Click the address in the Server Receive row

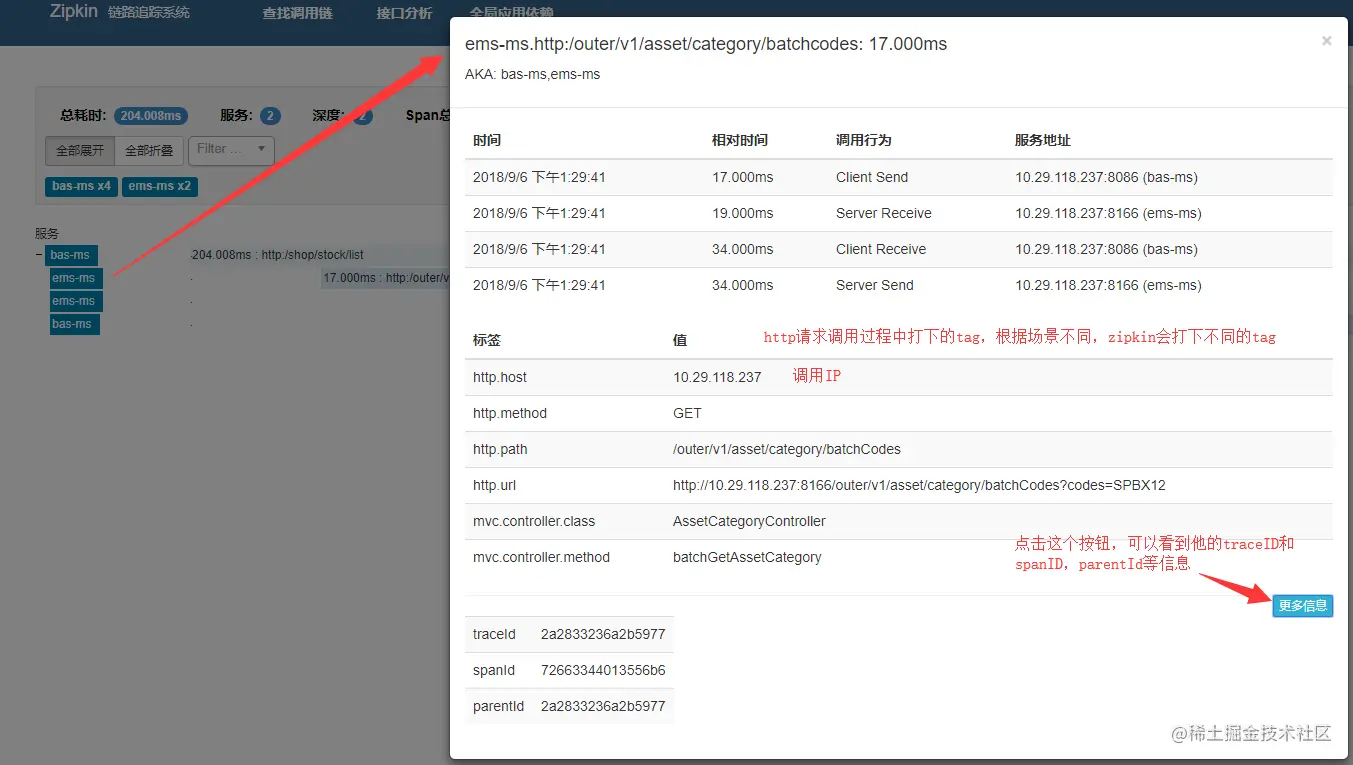1108,213
